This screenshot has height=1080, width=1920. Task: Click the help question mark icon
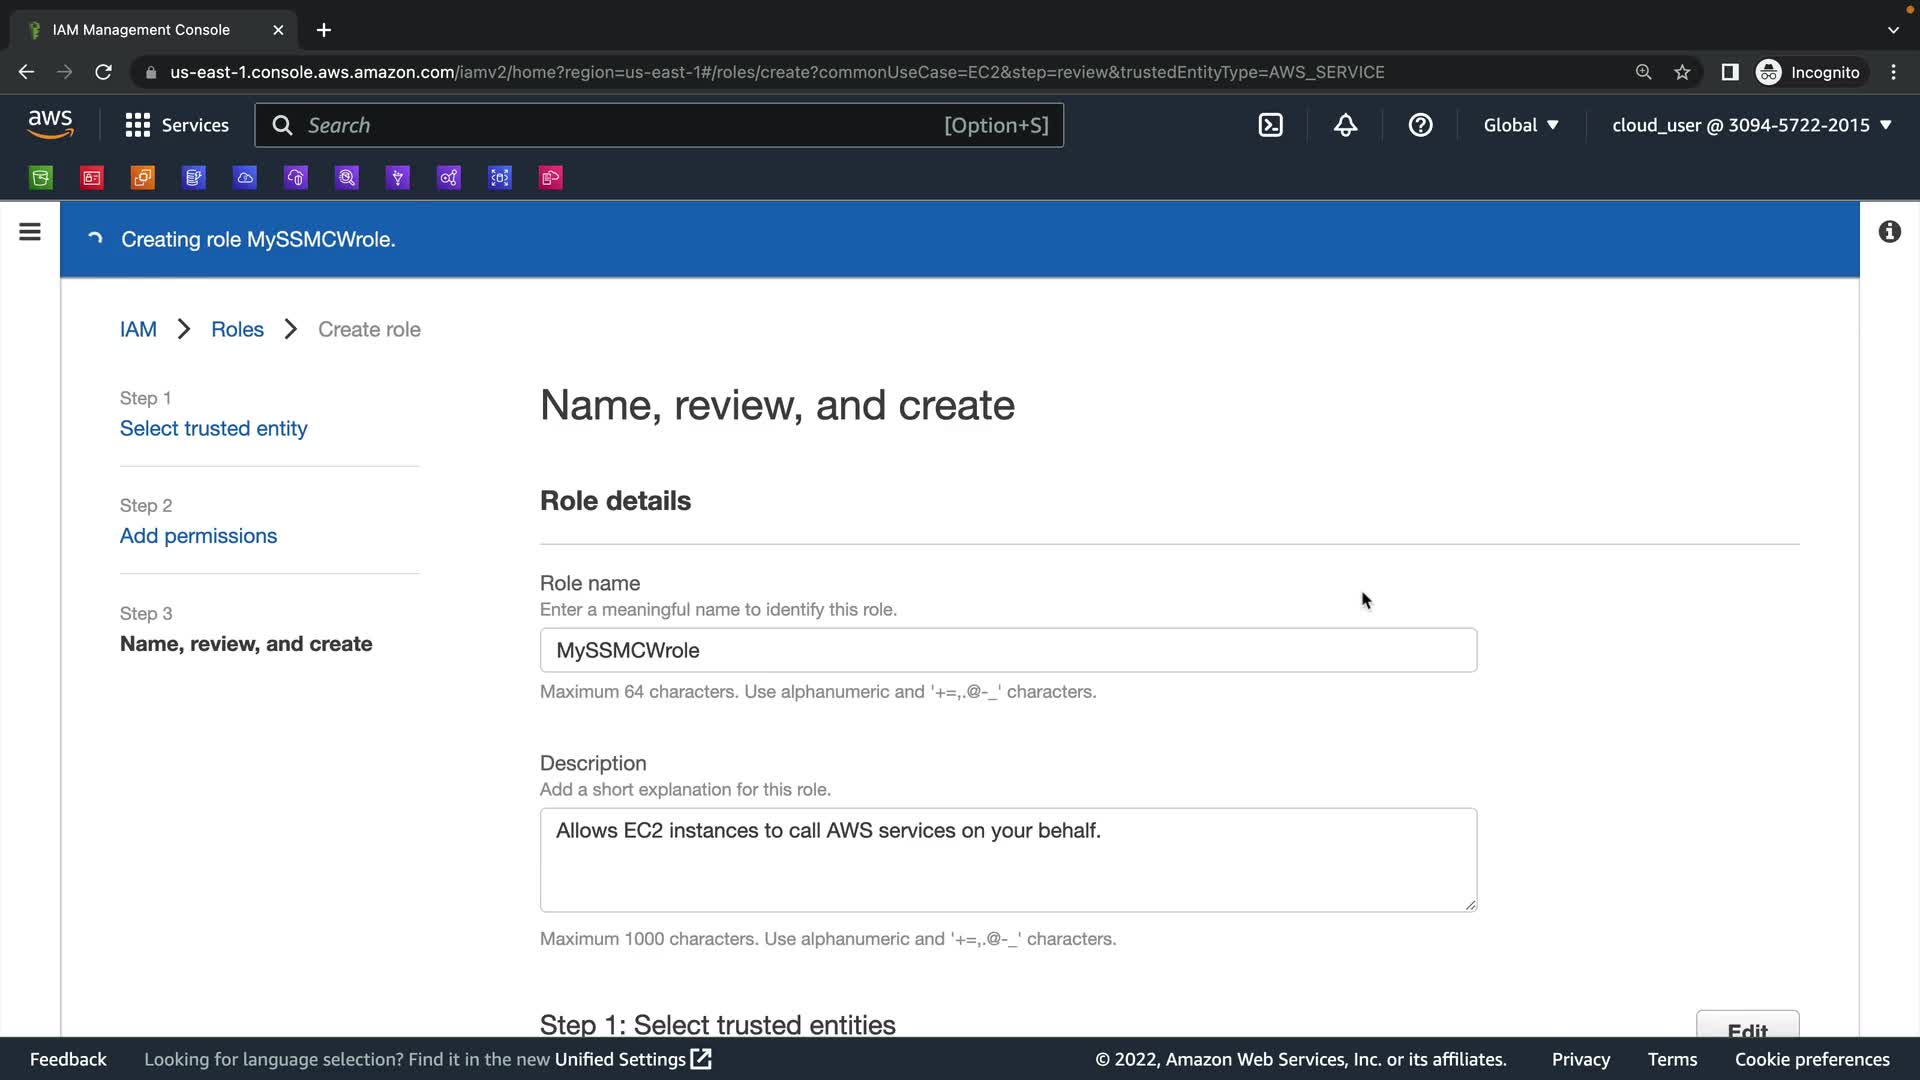coord(1420,125)
